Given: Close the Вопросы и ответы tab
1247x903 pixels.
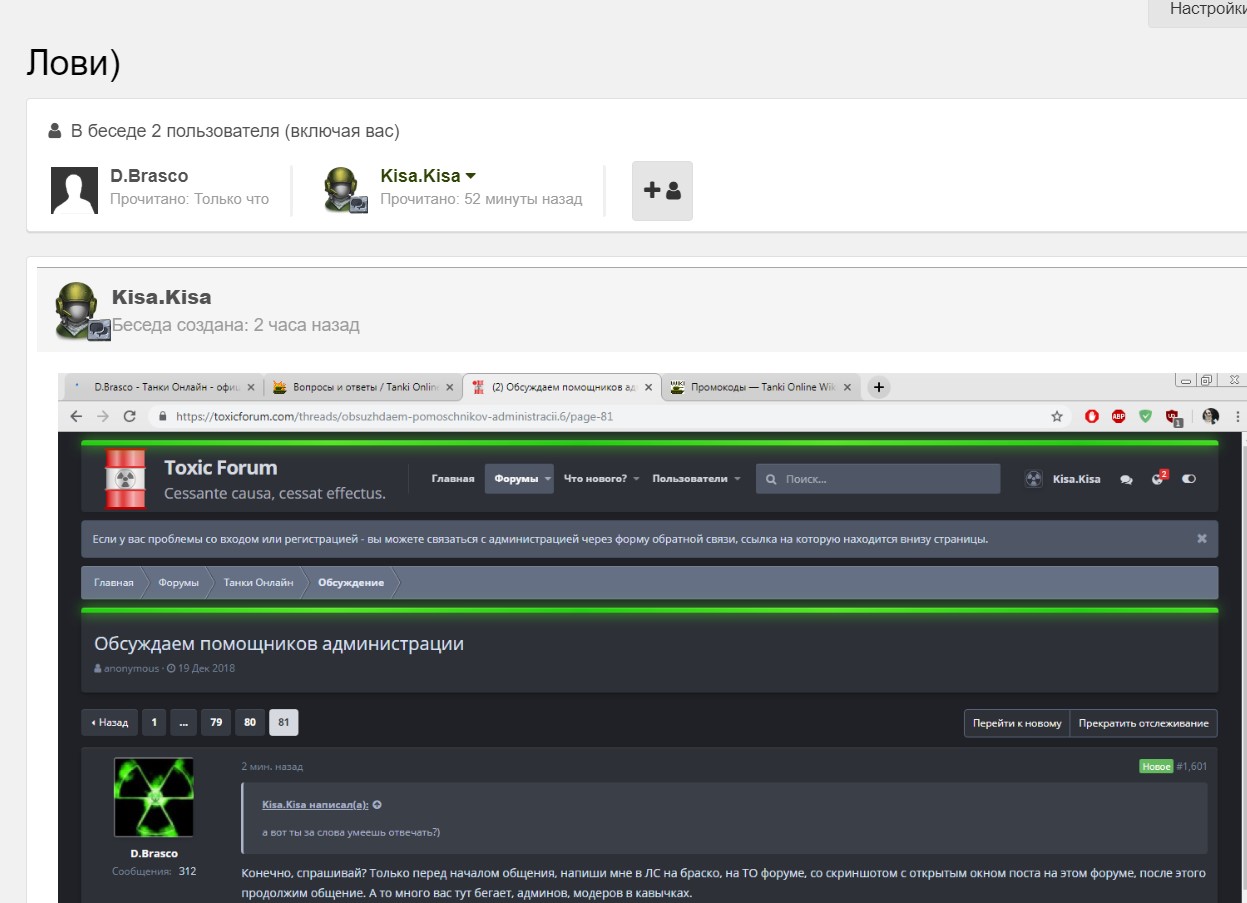Looking at the screenshot, I should 450,387.
